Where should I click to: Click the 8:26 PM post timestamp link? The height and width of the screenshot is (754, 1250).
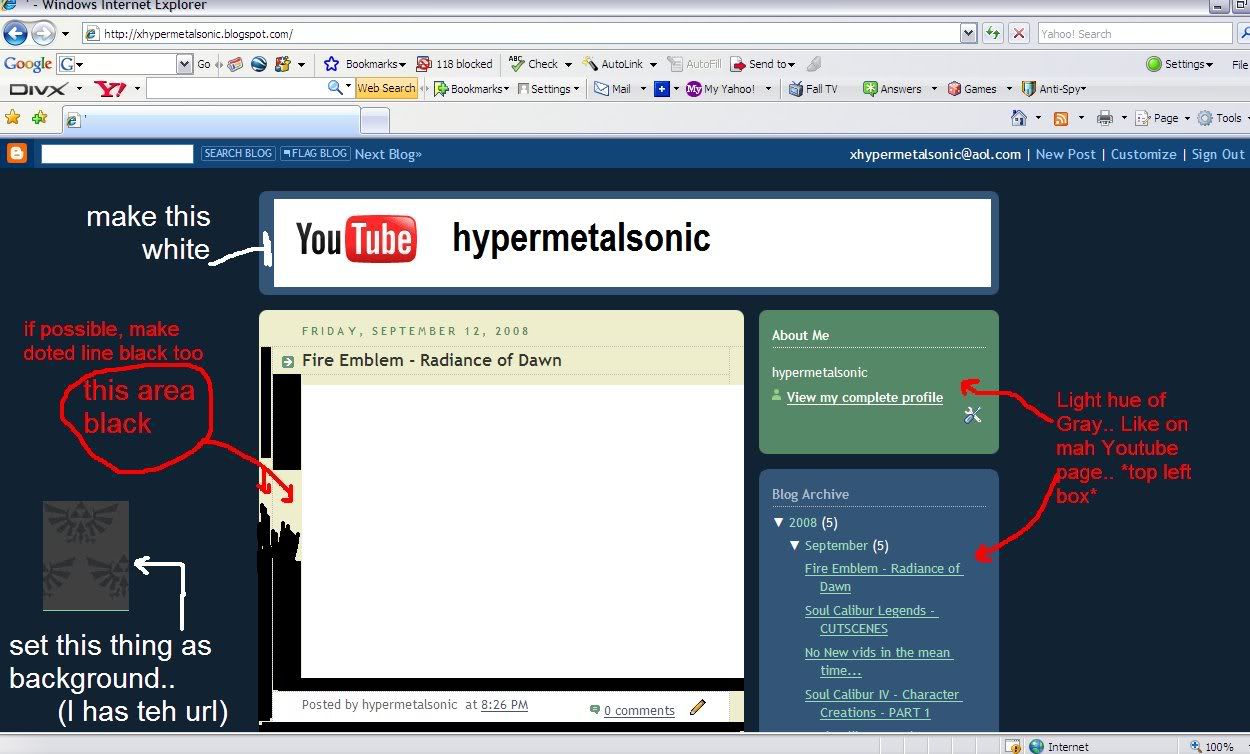[504, 705]
